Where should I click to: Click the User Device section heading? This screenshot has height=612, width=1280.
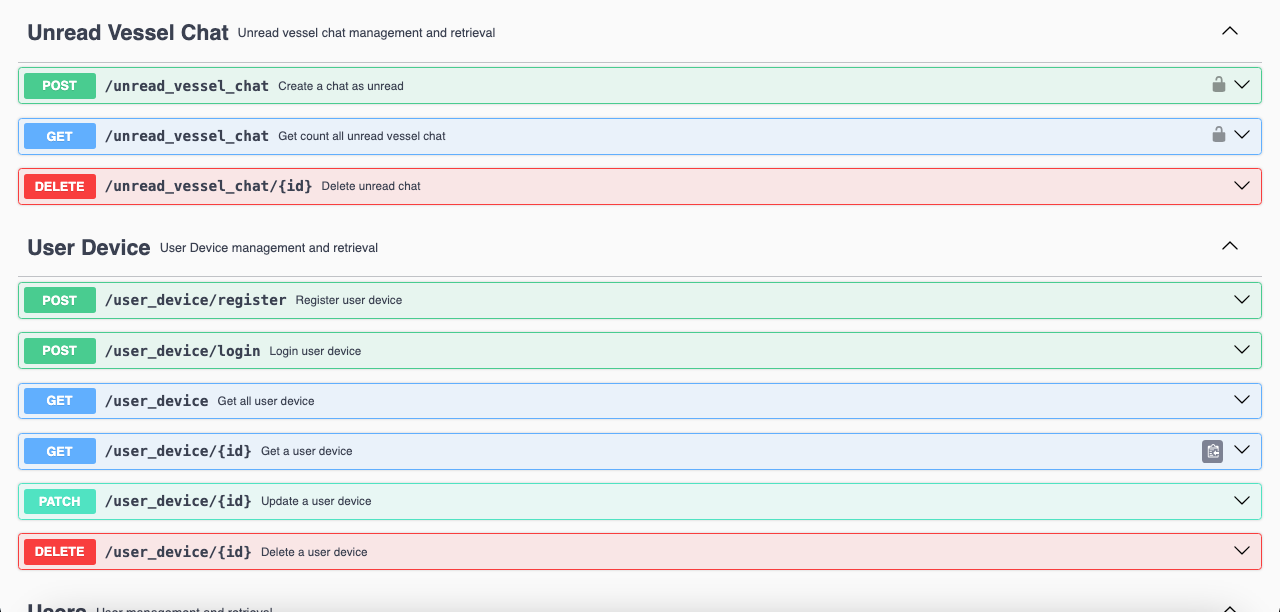pyautogui.click(x=89, y=247)
